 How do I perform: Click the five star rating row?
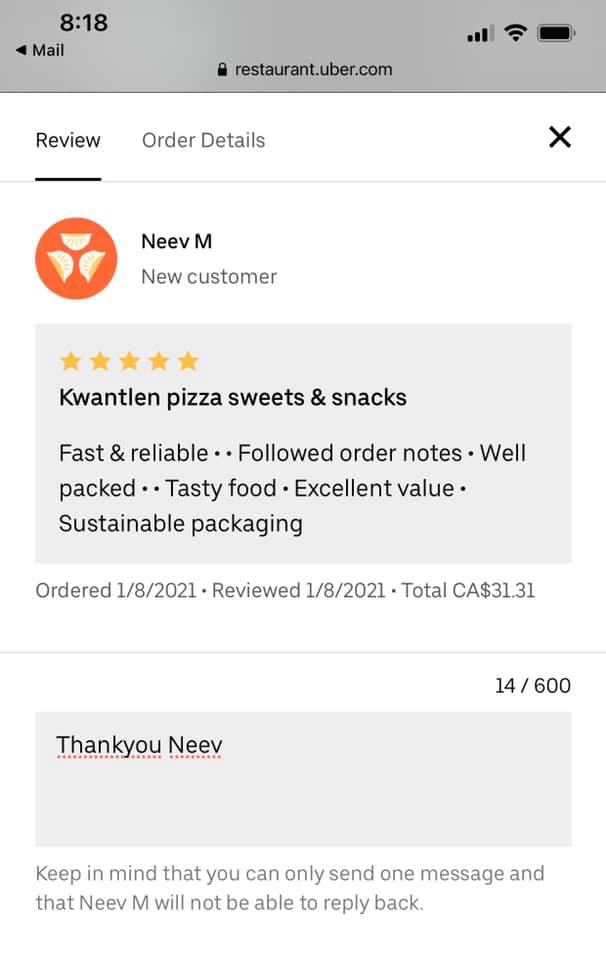click(129, 361)
